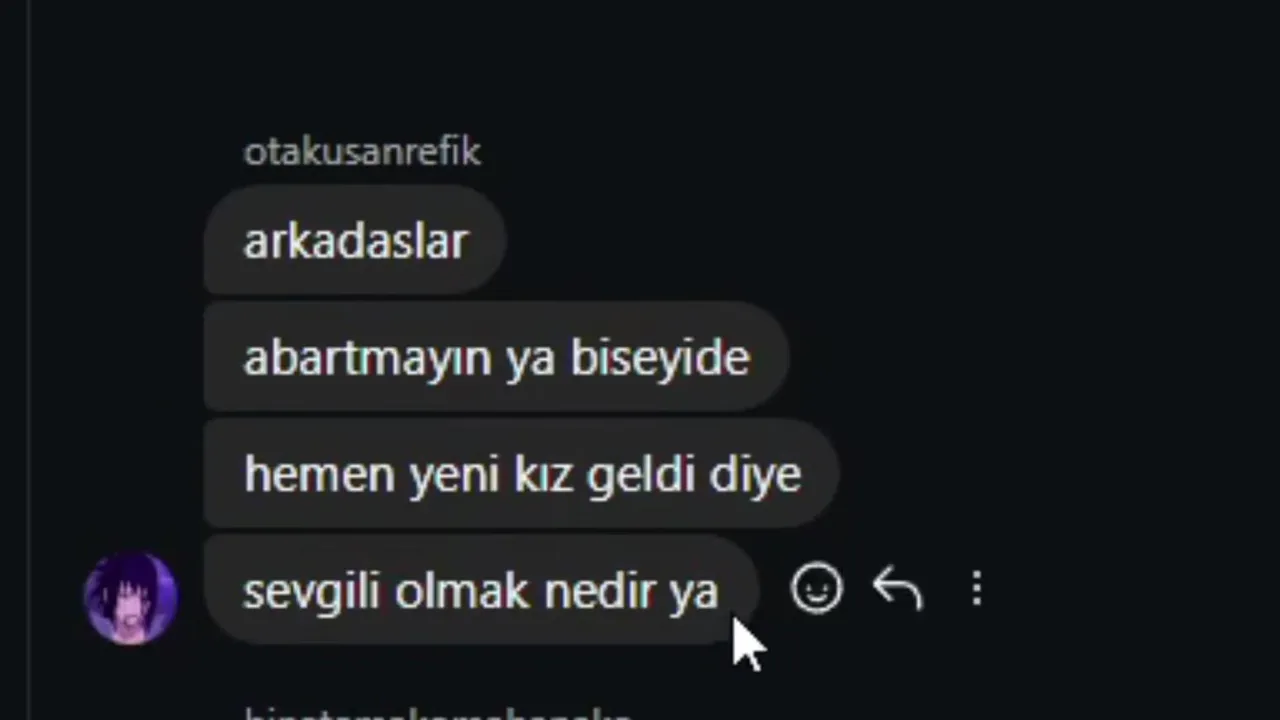Expand message actions via vertical dots
This screenshot has width=1280, height=720.
[x=977, y=589]
